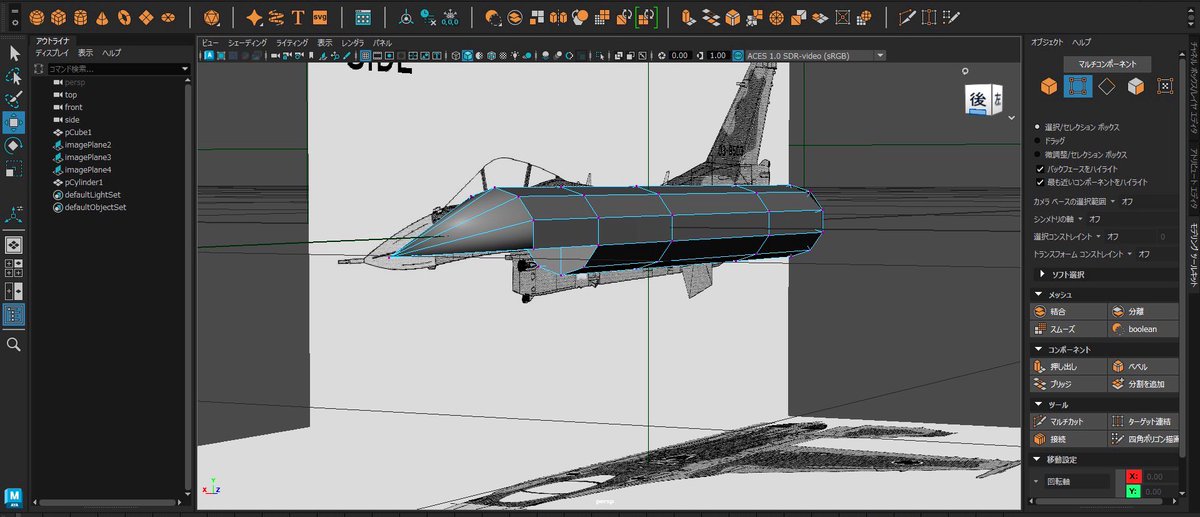The height and width of the screenshot is (517, 1200).
Task: Select the Lasso selection tool
Action: point(14,76)
